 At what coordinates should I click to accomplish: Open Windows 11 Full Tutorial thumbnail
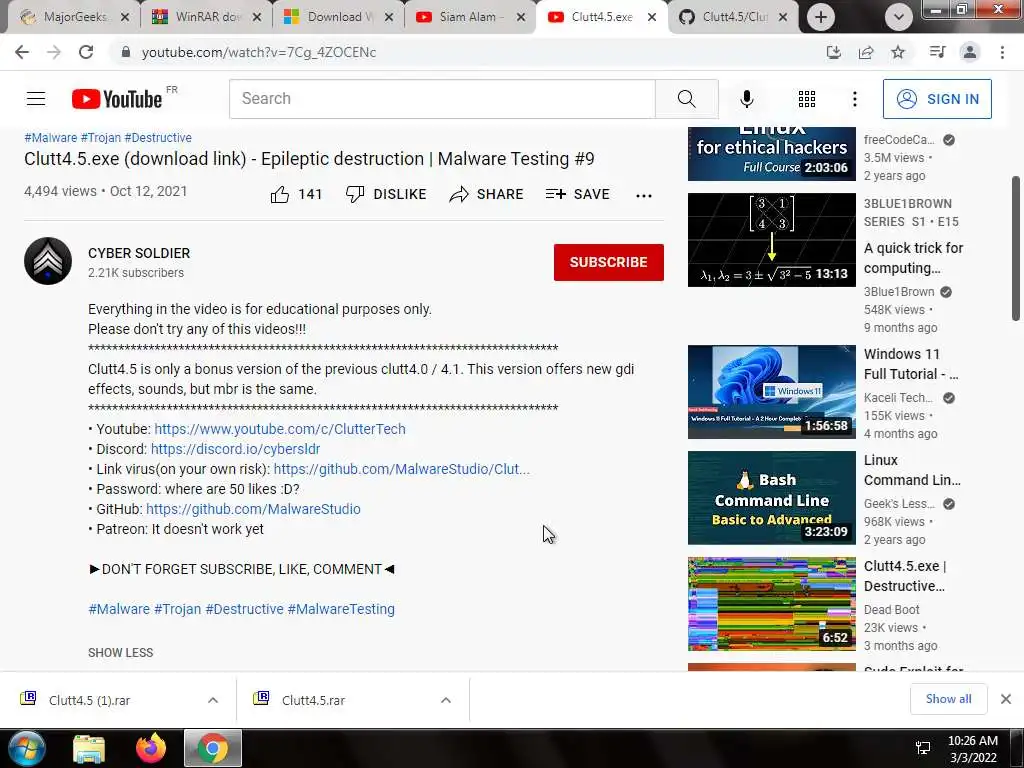click(771, 392)
